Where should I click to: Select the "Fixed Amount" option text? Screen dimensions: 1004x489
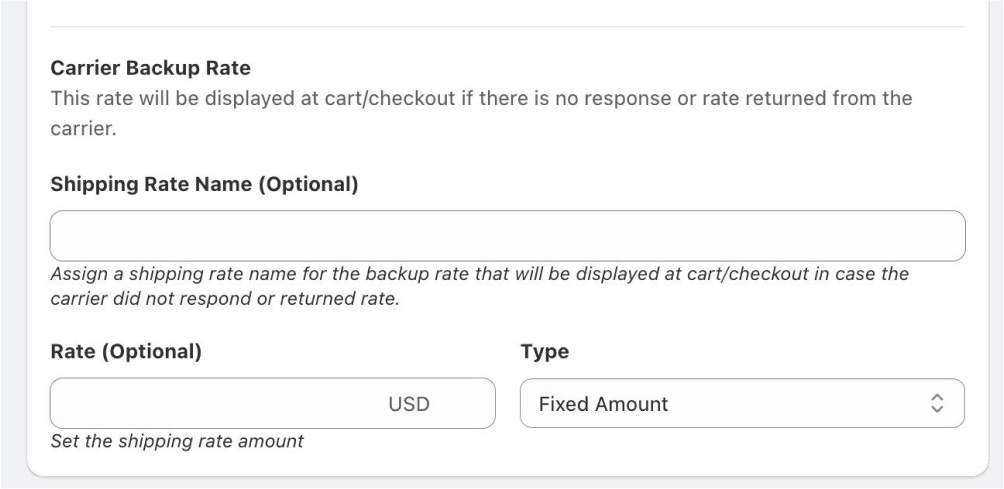click(x=603, y=404)
